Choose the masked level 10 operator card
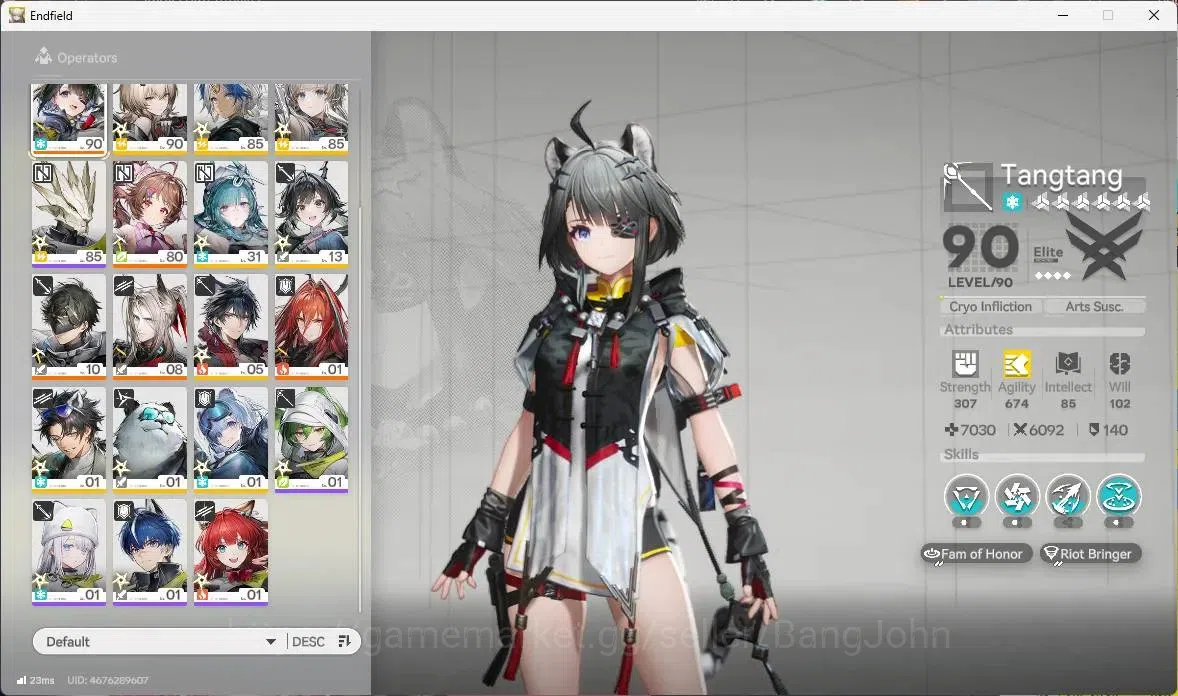Image resolution: width=1178 pixels, height=696 pixels. point(68,326)
